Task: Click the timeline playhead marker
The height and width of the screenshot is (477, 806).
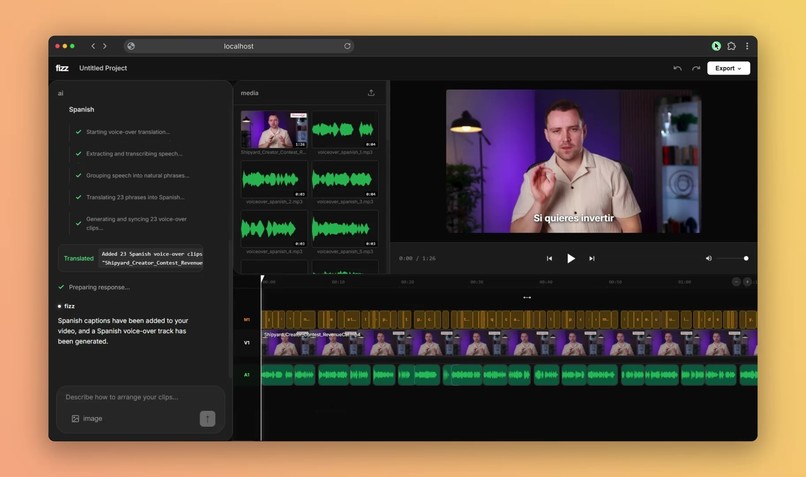Action: coord(262,279)
